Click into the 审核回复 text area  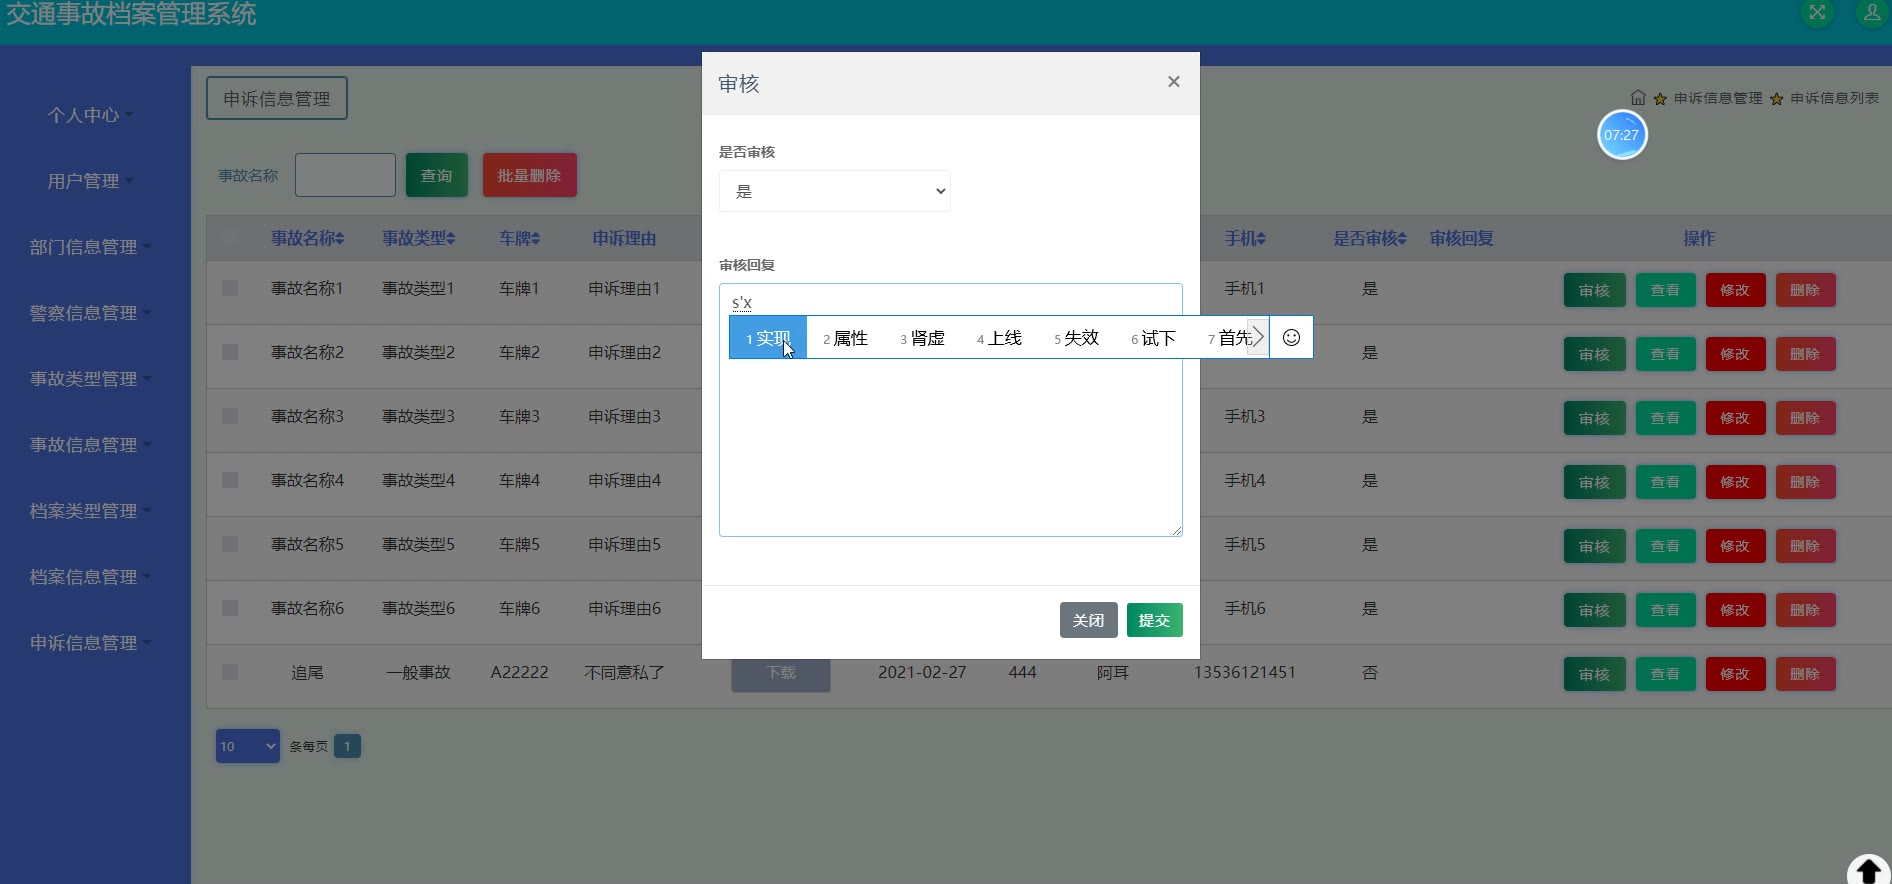950,410
